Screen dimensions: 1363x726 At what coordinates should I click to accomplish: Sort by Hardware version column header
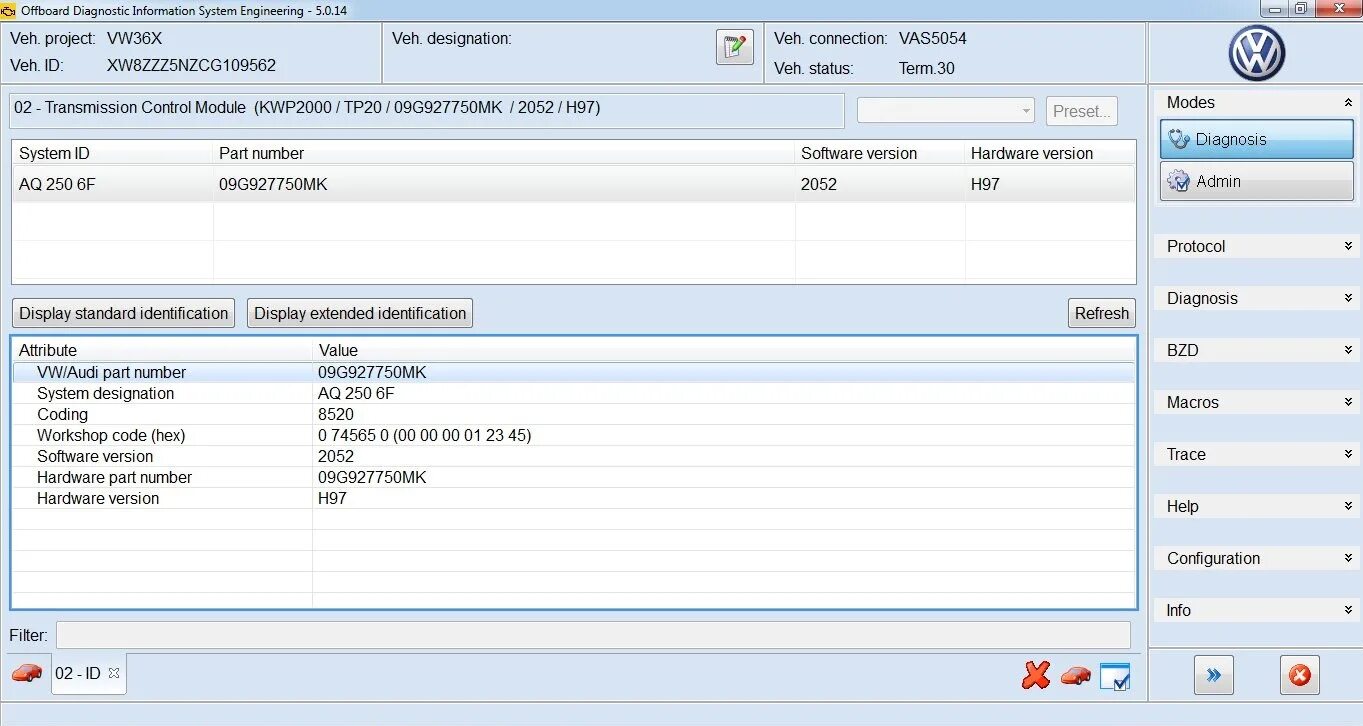tap(1050, 153)
